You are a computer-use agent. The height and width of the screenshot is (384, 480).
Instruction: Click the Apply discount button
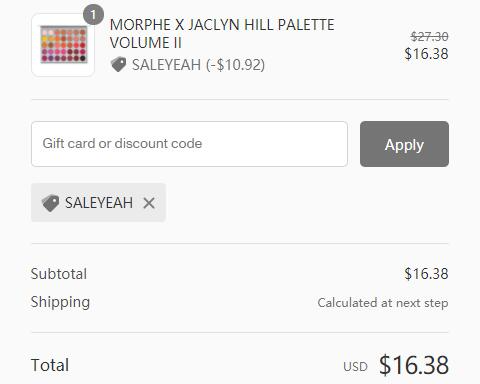click(x=404, y=144)
